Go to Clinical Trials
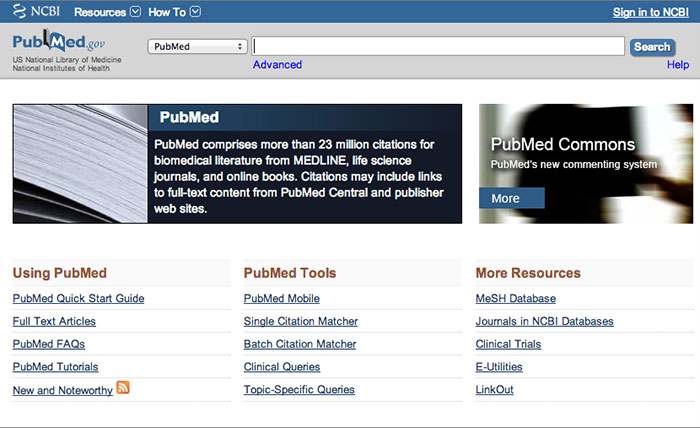Image resolution: width=700 pixels, height=428 pixels. click(x=508, y=344)
